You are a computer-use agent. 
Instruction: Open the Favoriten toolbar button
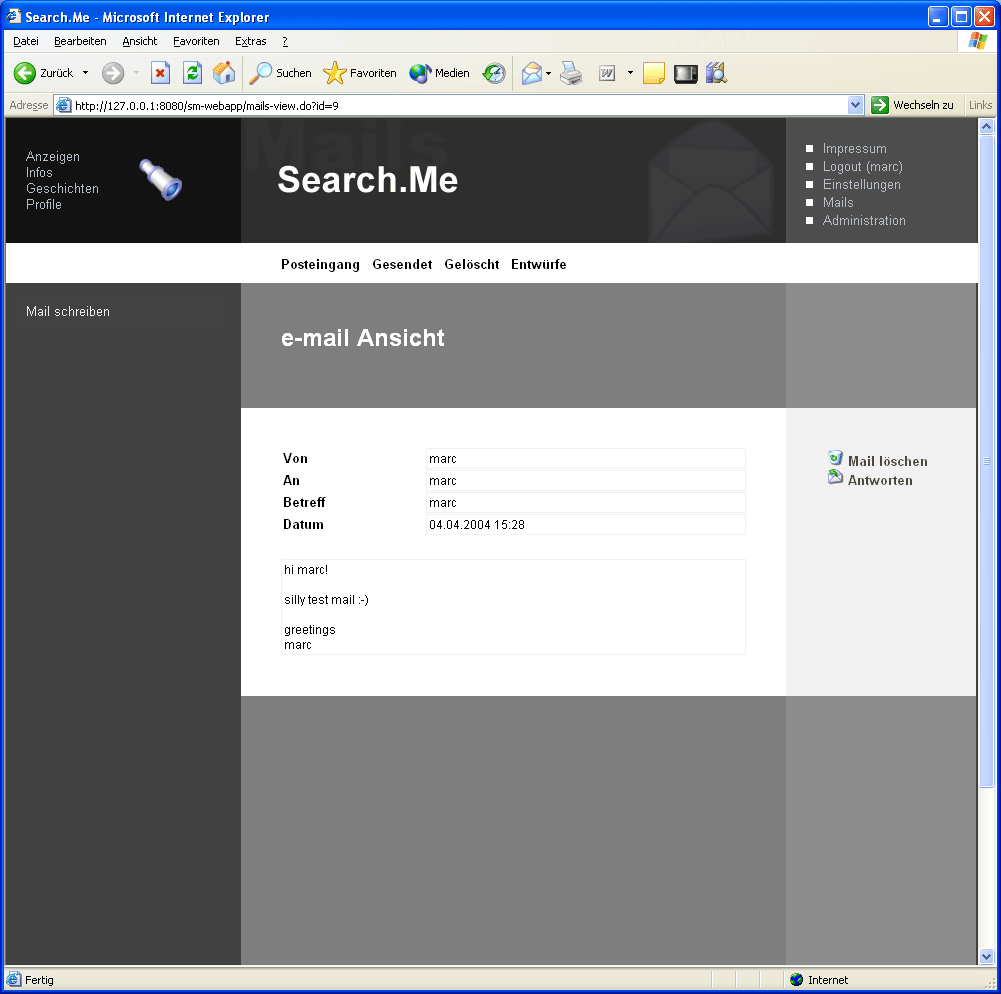pos(360,73)
